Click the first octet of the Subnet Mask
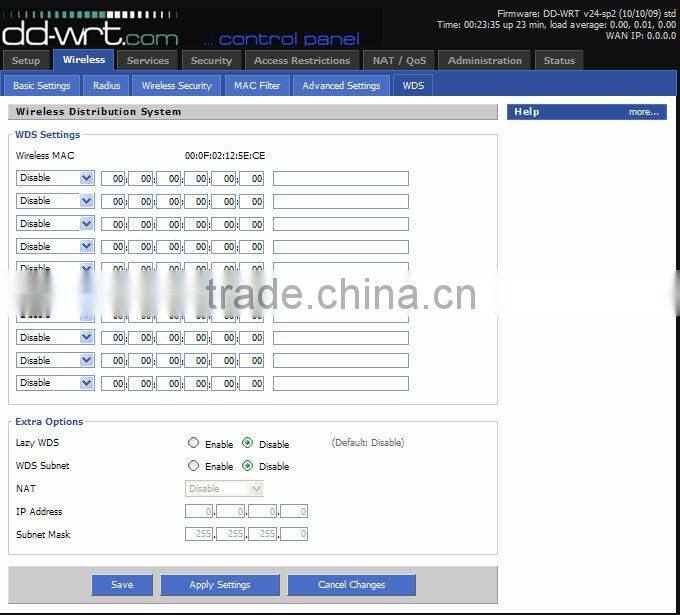Viewport: 680px width, 615px height. (x=199, y=534)
